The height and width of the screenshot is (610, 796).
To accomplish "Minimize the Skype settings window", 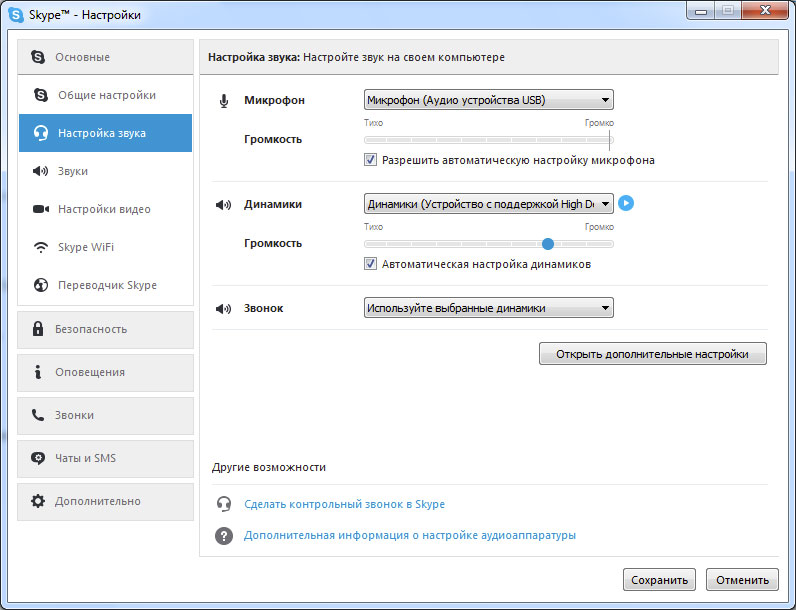I will pos(701,11).
